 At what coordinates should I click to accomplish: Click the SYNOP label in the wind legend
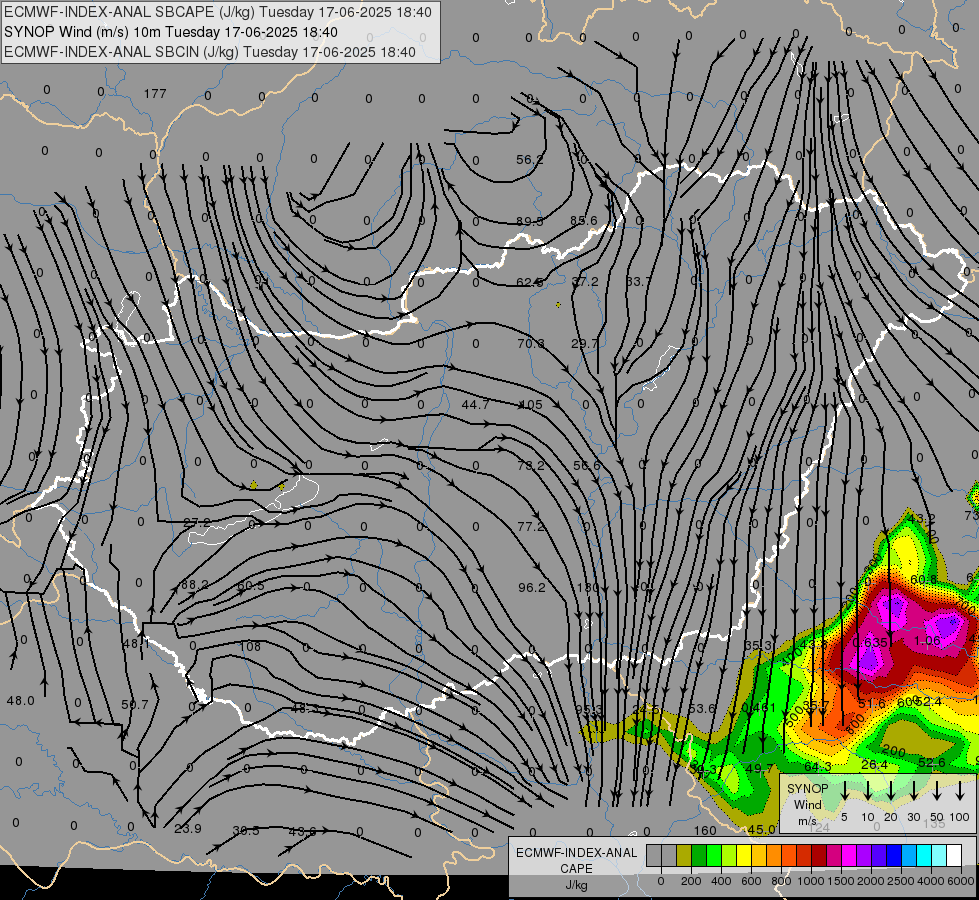coord(807,789)
